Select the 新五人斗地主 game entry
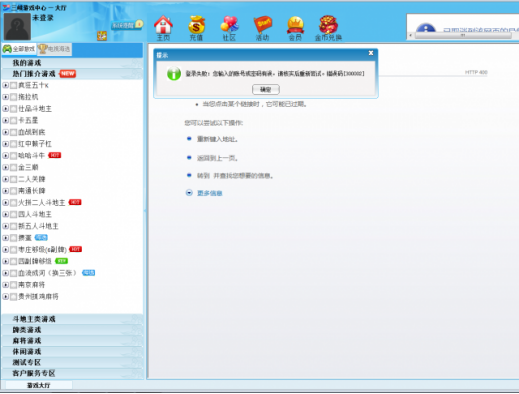The image size is (519, 394). click(38, 226)
